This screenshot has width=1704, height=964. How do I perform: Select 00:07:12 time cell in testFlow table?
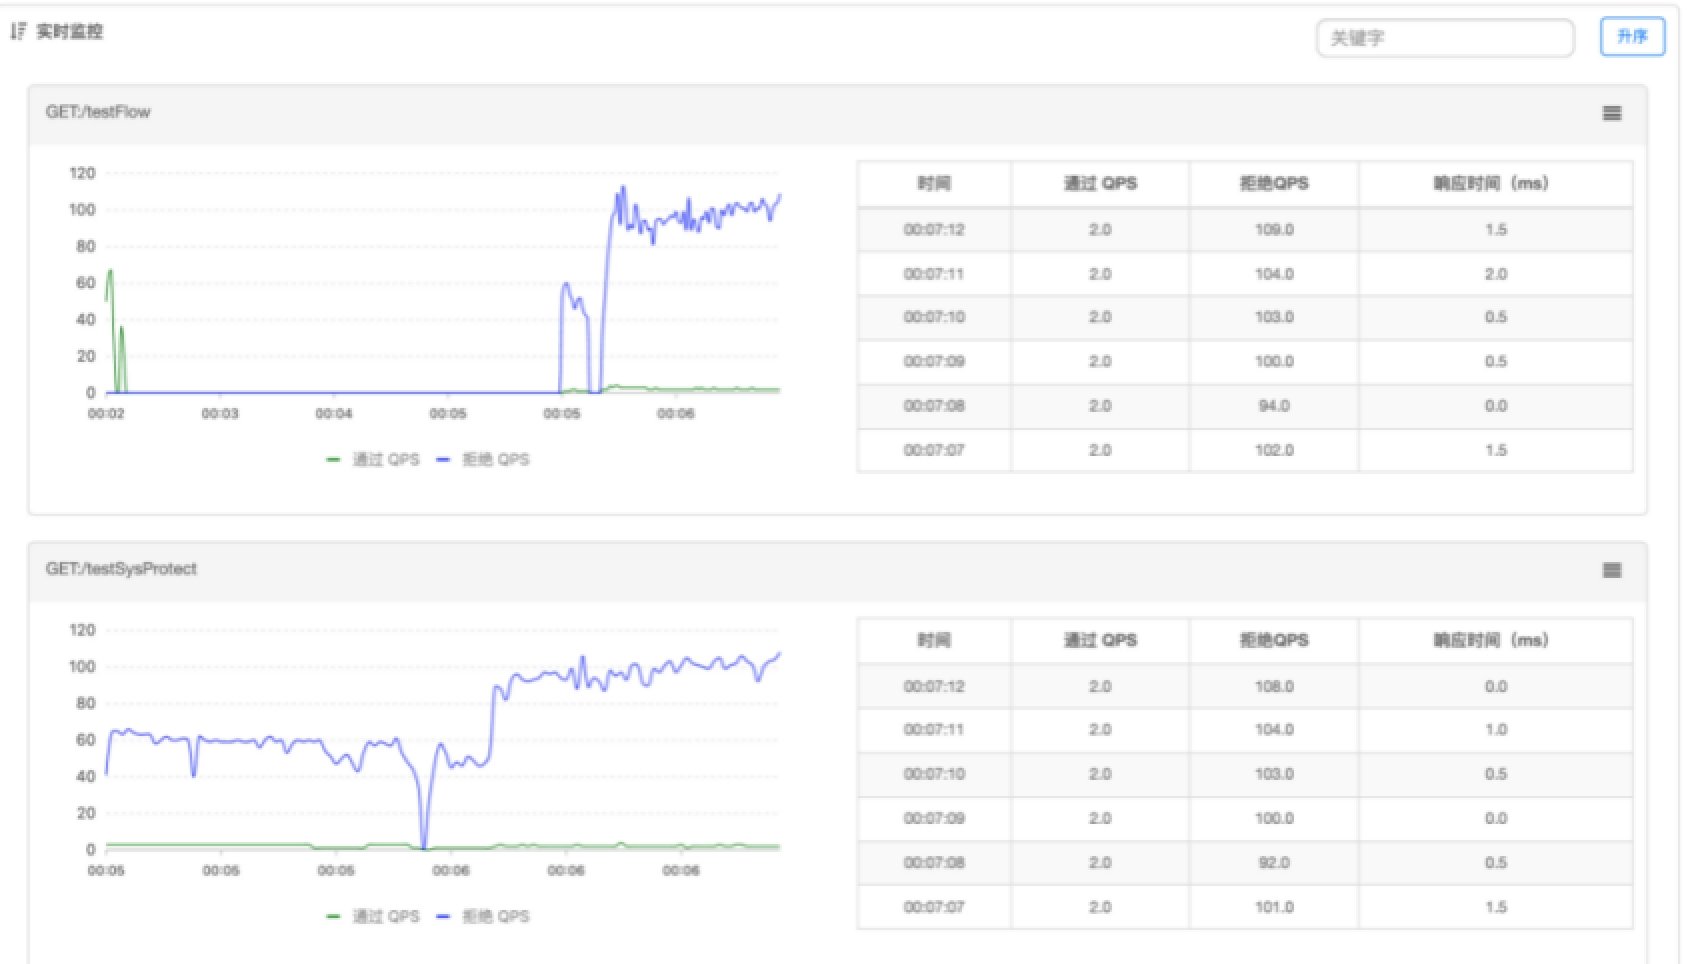coord(934,230)
